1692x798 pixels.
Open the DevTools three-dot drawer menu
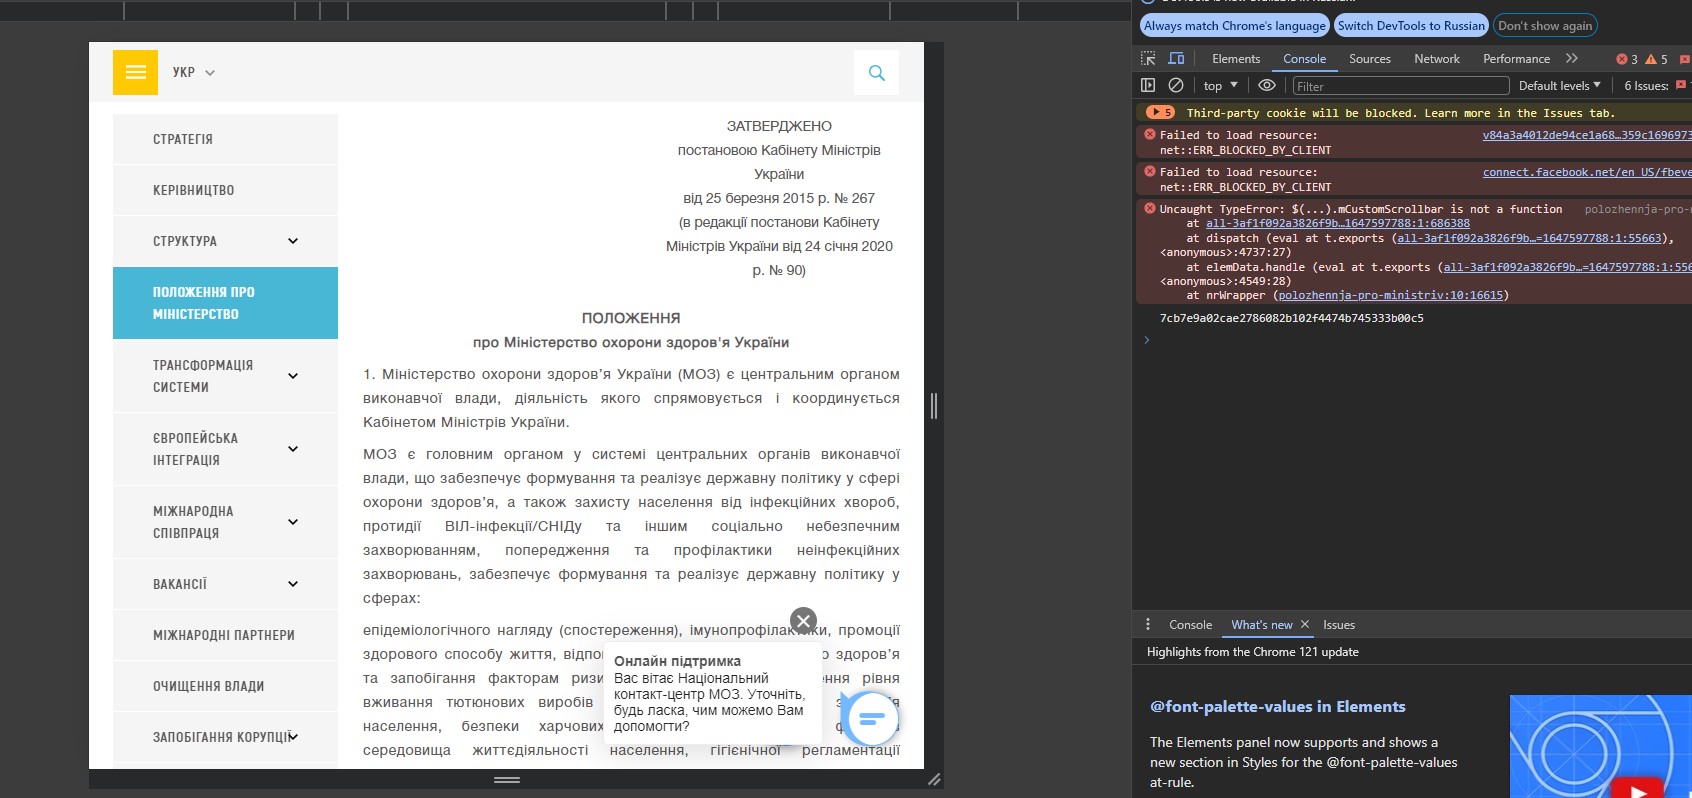(x=1148, y=625)
